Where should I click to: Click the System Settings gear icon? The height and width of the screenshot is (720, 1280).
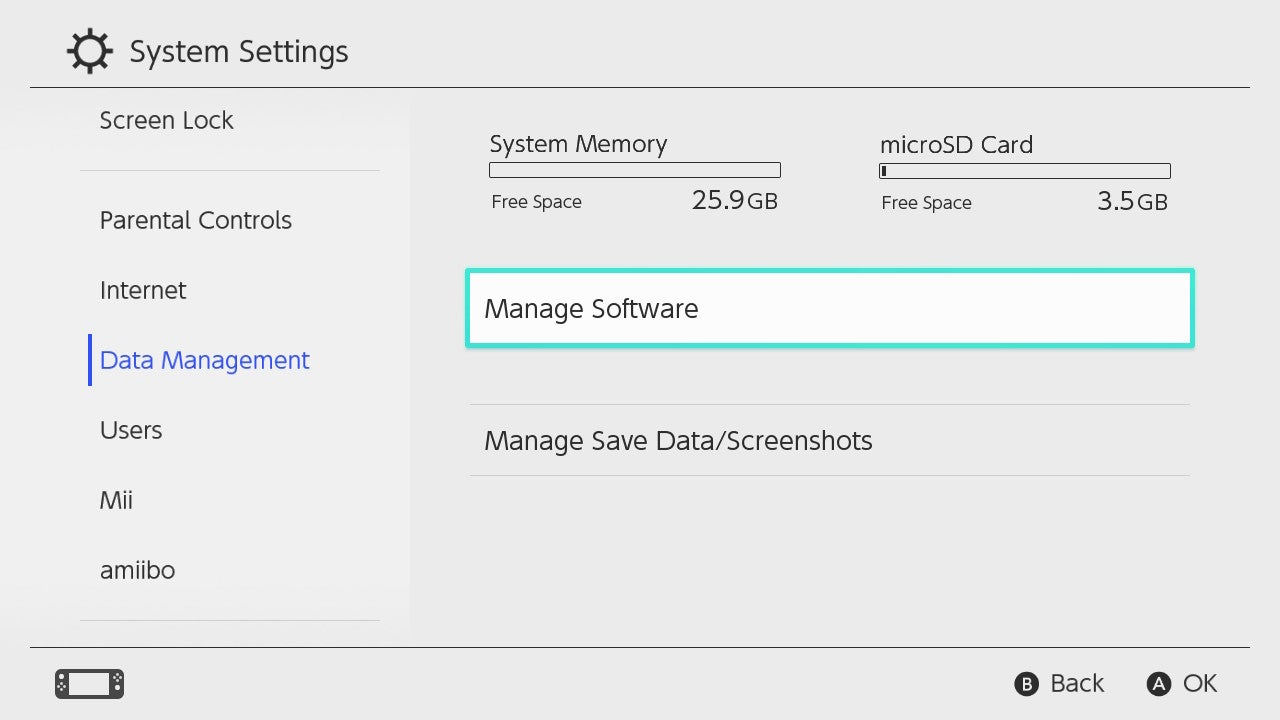(x=91, y=52)
